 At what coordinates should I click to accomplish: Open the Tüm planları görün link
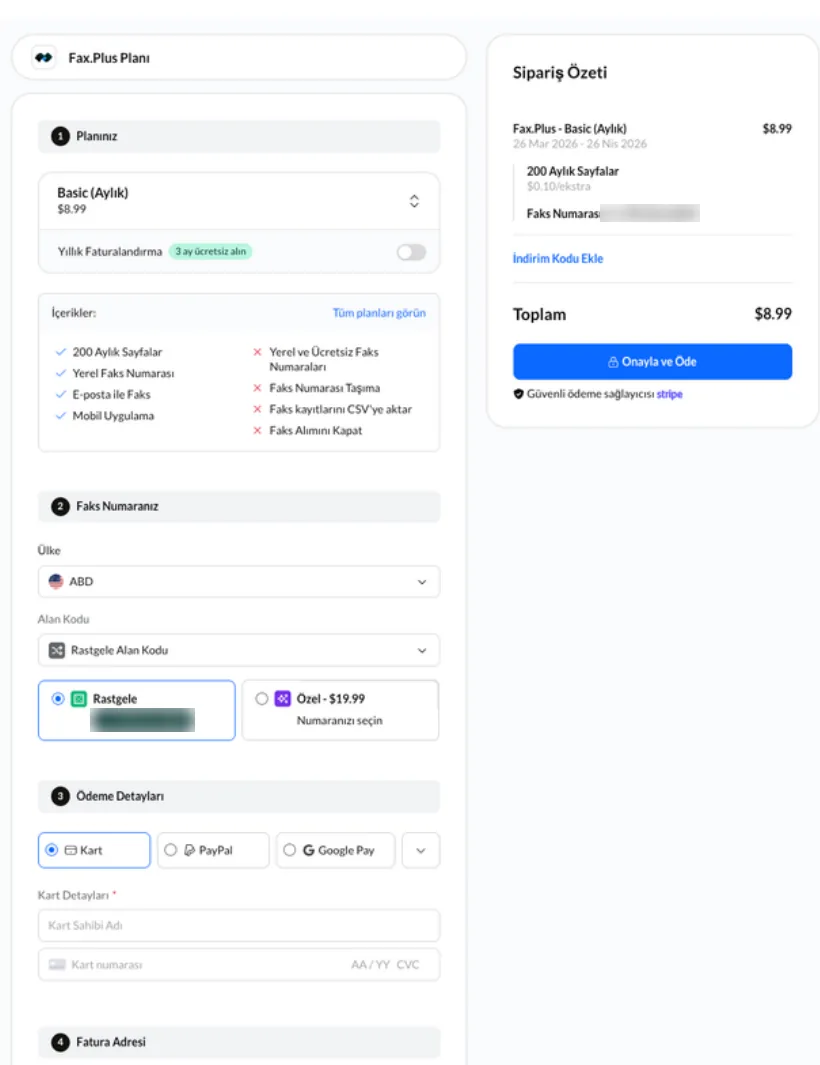379,313
